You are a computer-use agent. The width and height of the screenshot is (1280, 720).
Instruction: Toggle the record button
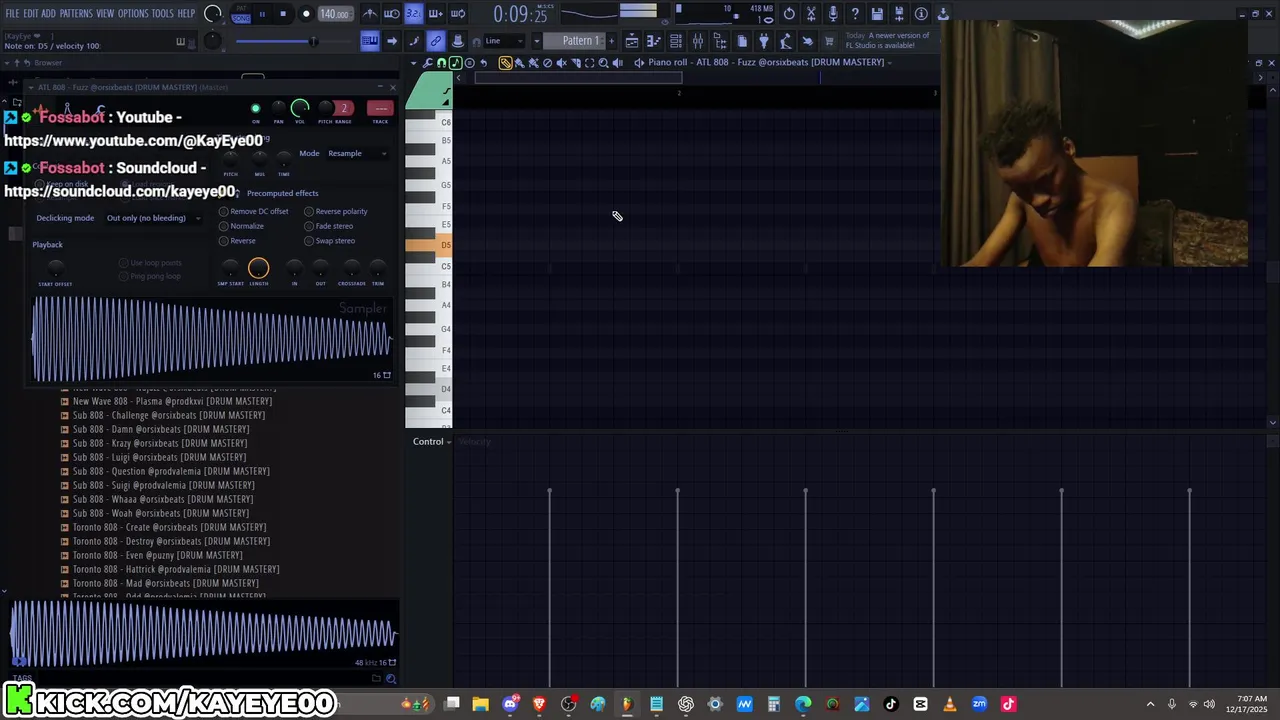click(307, 14)
